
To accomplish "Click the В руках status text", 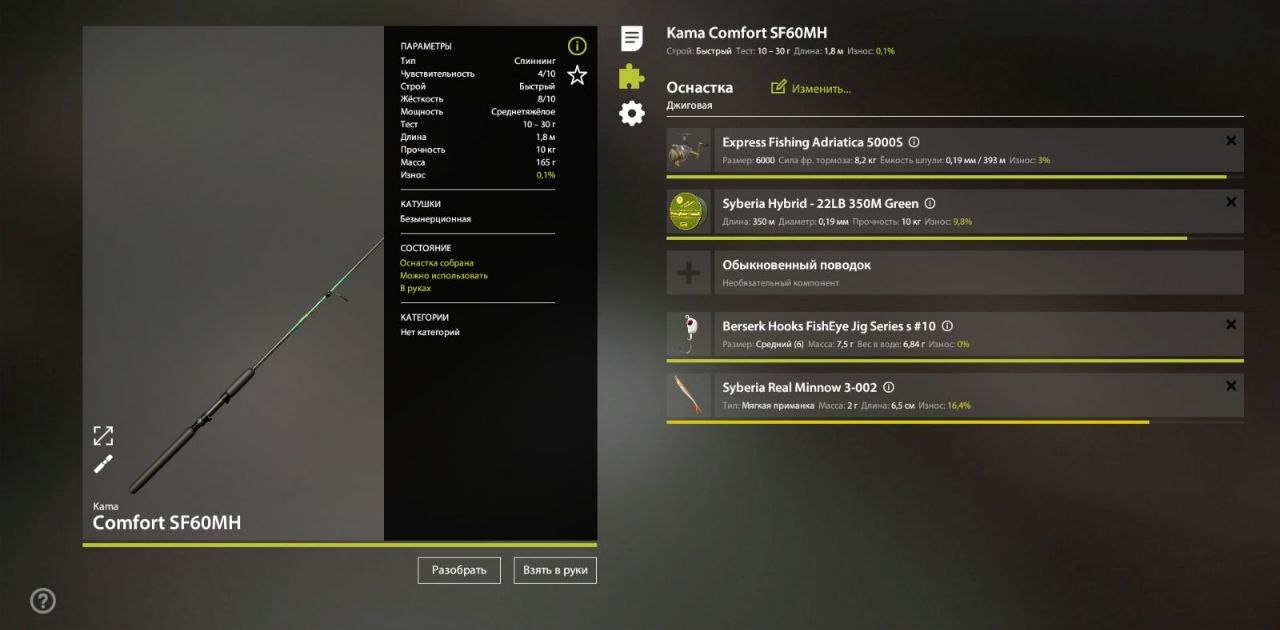I will click(x=415, y=288).
